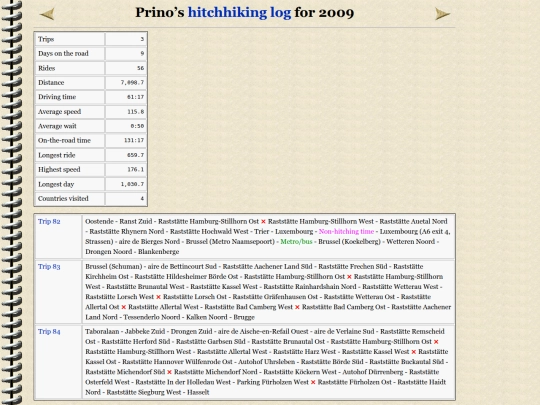The height and width of the screenshot is (405, 540).
Task: Click 'Hasselt' at end of Trip 84
Action: tap(198, 392)
